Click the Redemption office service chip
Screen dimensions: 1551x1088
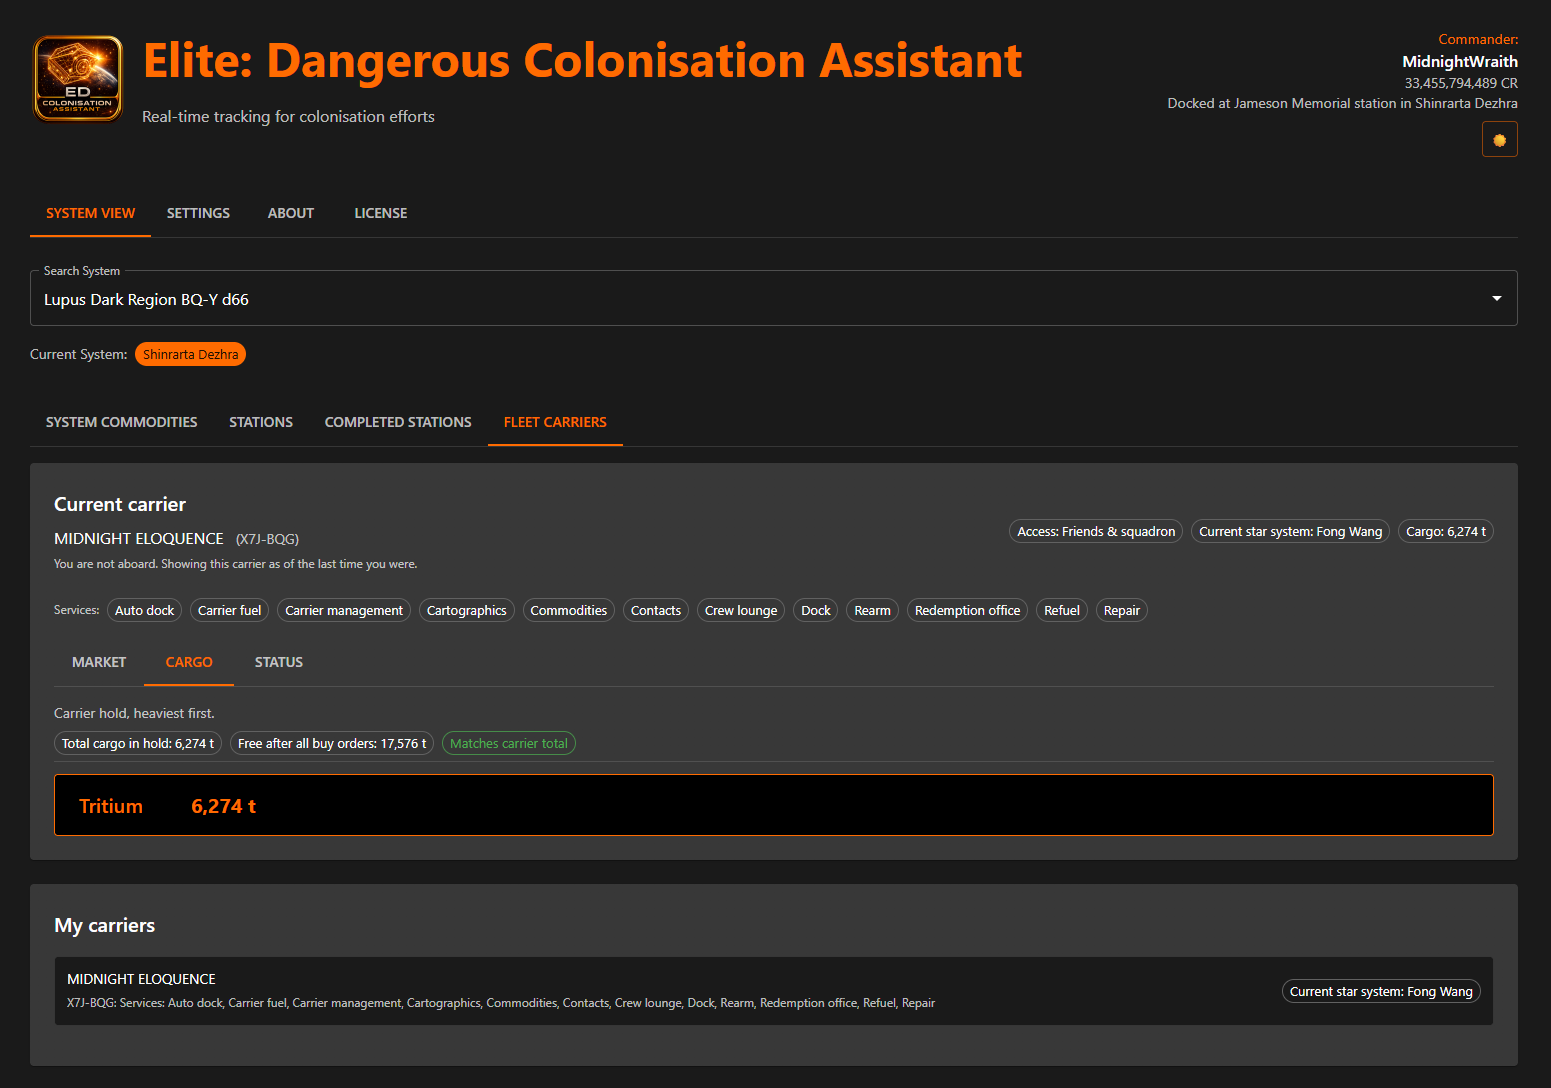pyautogui.click(x=967, y=610)
